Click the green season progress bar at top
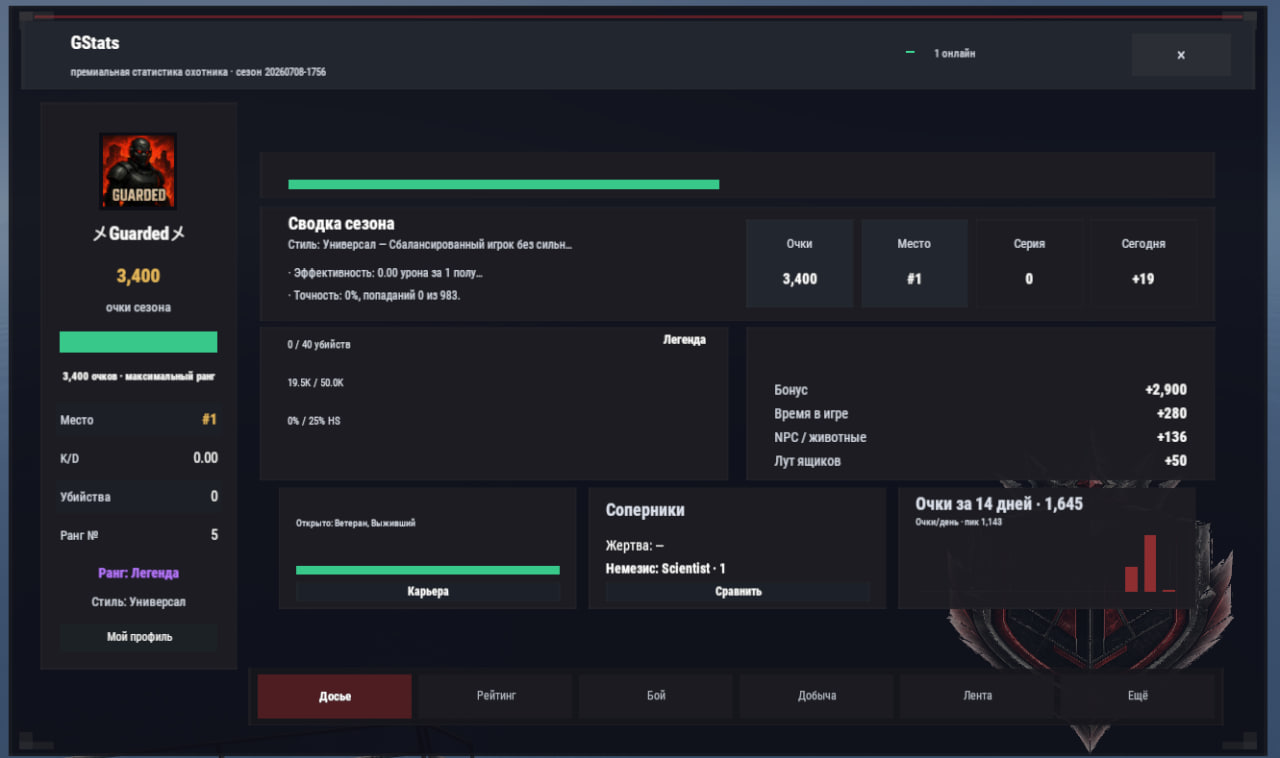This screenshot has width=1280, height=758. [504, 184]
